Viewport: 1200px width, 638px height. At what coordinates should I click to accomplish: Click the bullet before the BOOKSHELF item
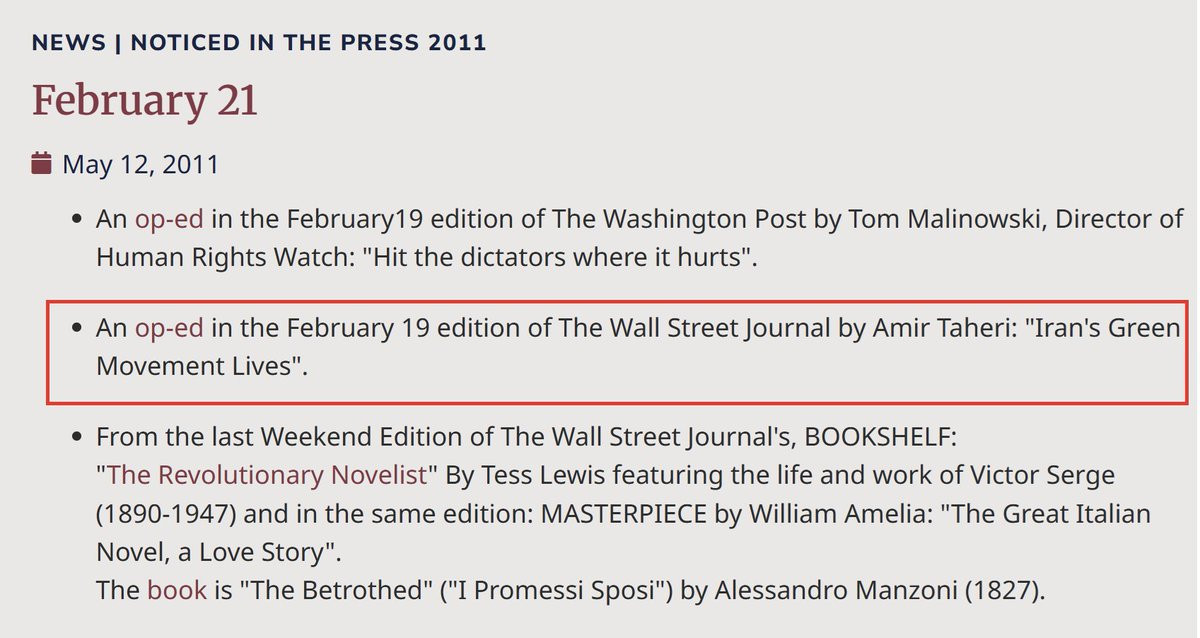click(x=77, y=438)
